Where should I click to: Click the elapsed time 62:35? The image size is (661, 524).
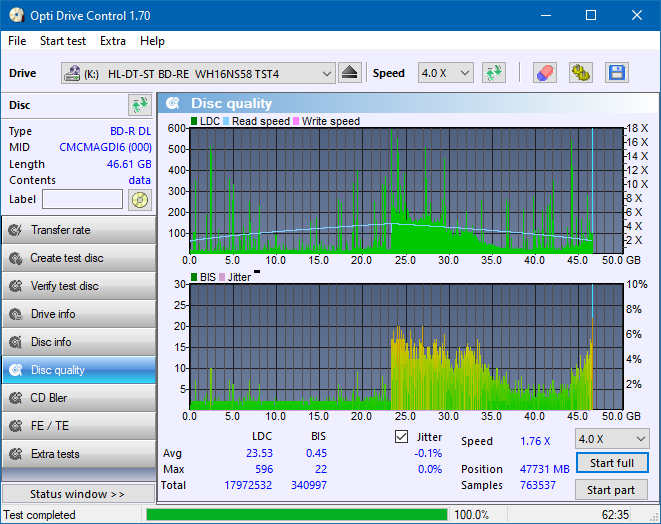pos(615,515)
